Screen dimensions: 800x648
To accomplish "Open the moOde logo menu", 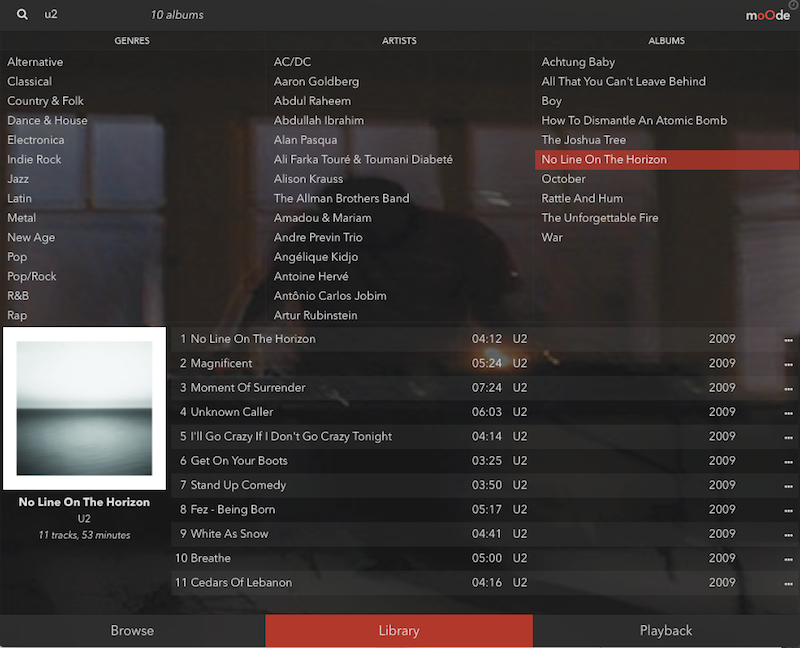I will (x=767, y=15).
